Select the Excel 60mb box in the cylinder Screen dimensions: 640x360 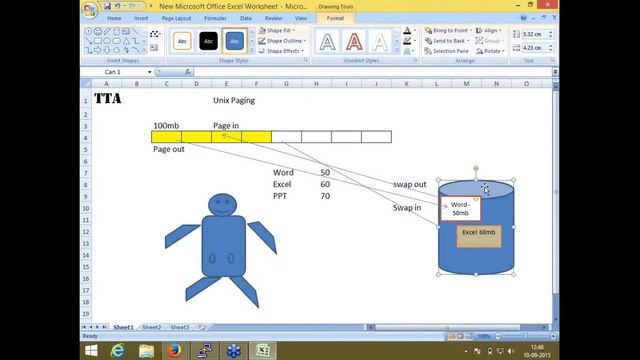479,236
